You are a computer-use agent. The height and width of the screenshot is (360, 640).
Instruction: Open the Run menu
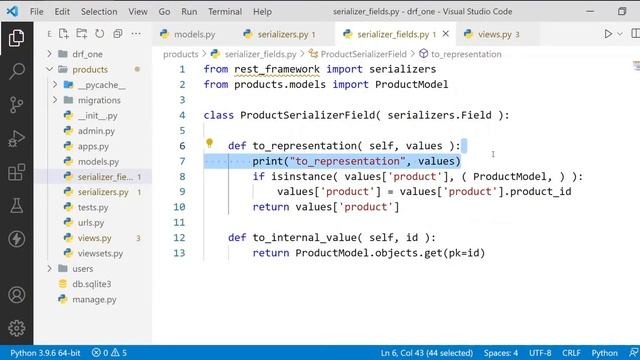[189, 11]
